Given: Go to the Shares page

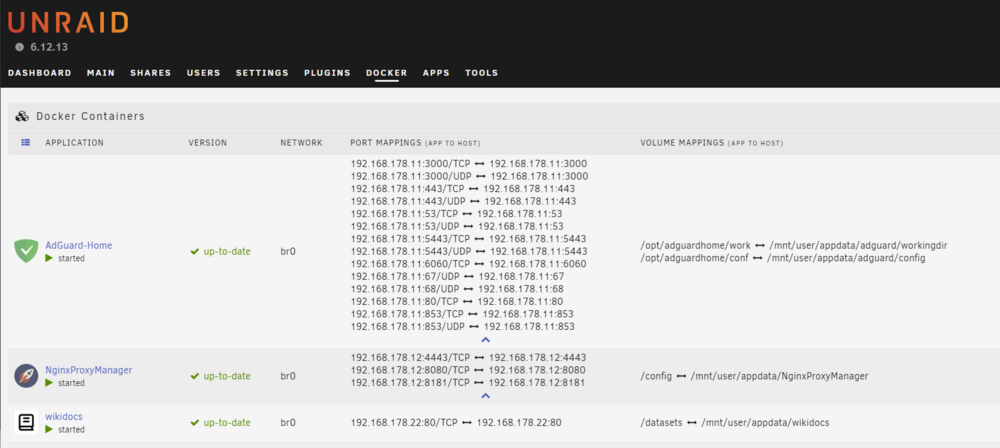Looking at the screenshot, I should tap(151, 73).
